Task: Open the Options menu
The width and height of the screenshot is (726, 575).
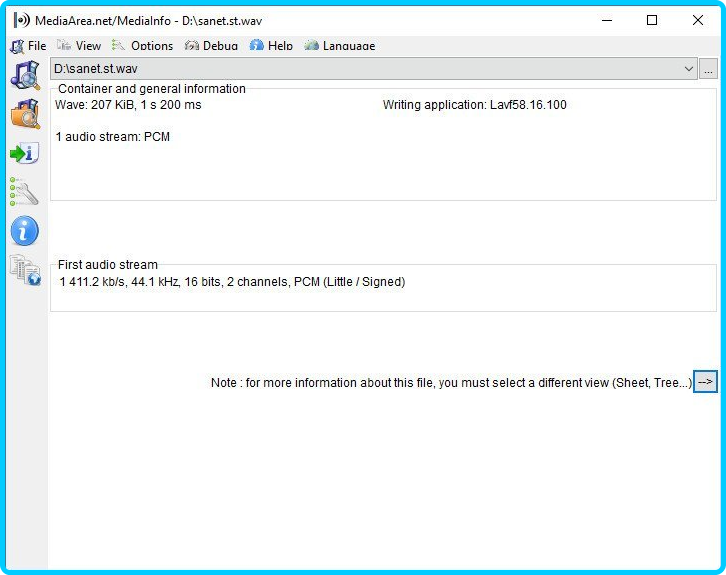Action: [142, 46]
